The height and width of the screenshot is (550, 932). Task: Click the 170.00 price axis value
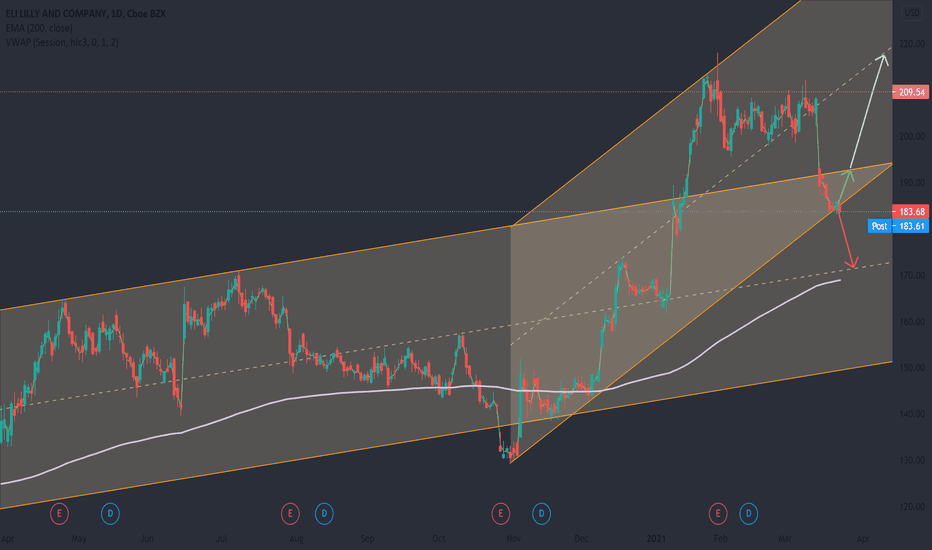912,275
